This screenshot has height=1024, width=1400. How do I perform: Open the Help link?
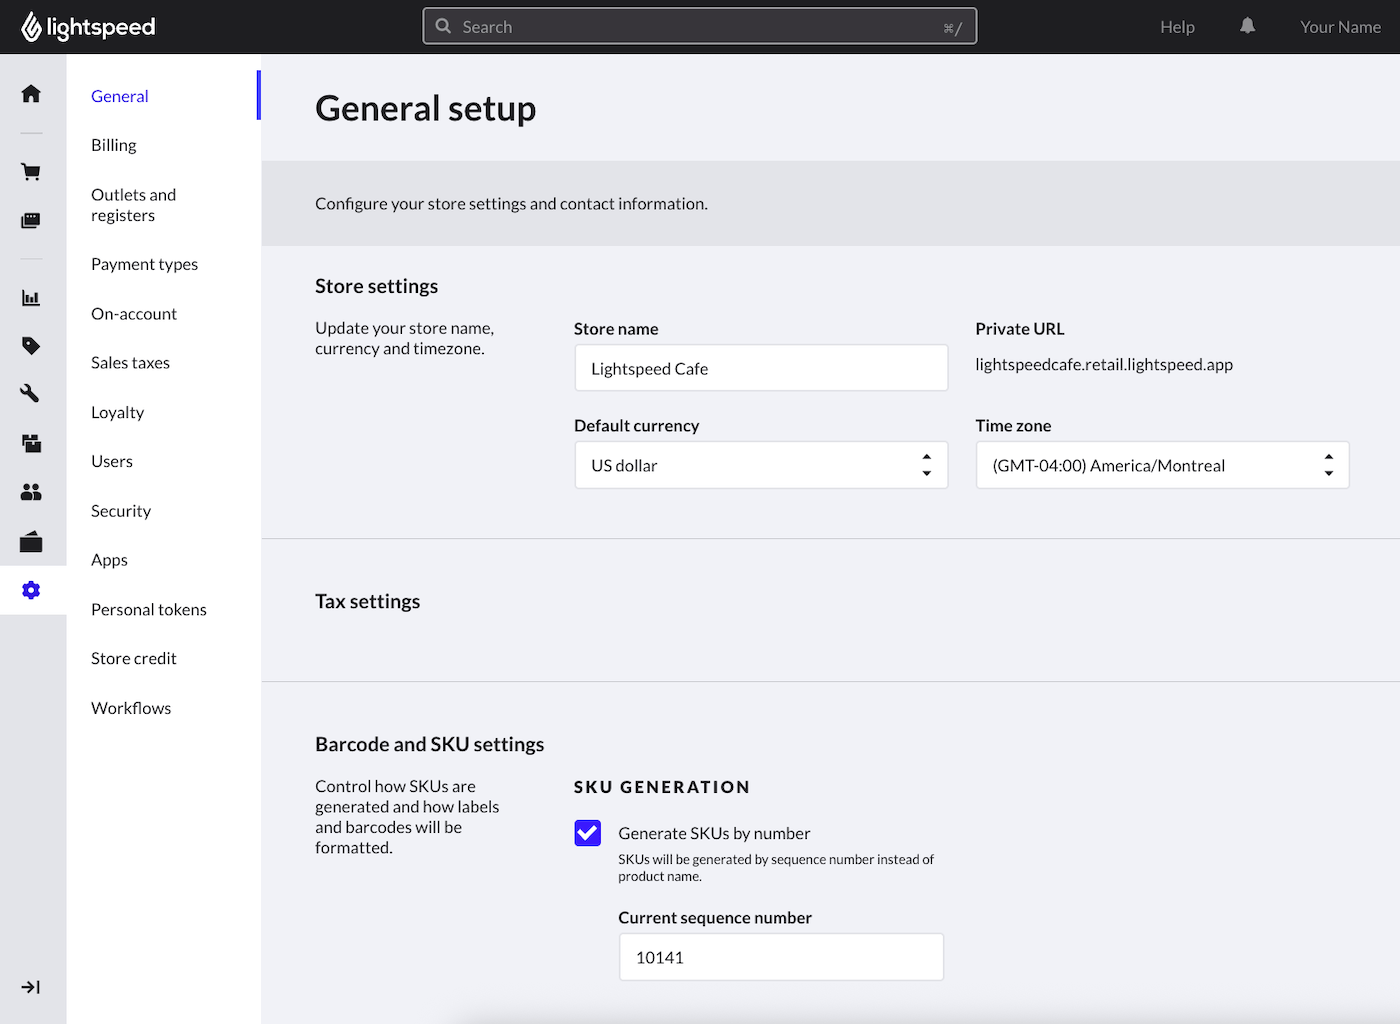(1177, 26)
